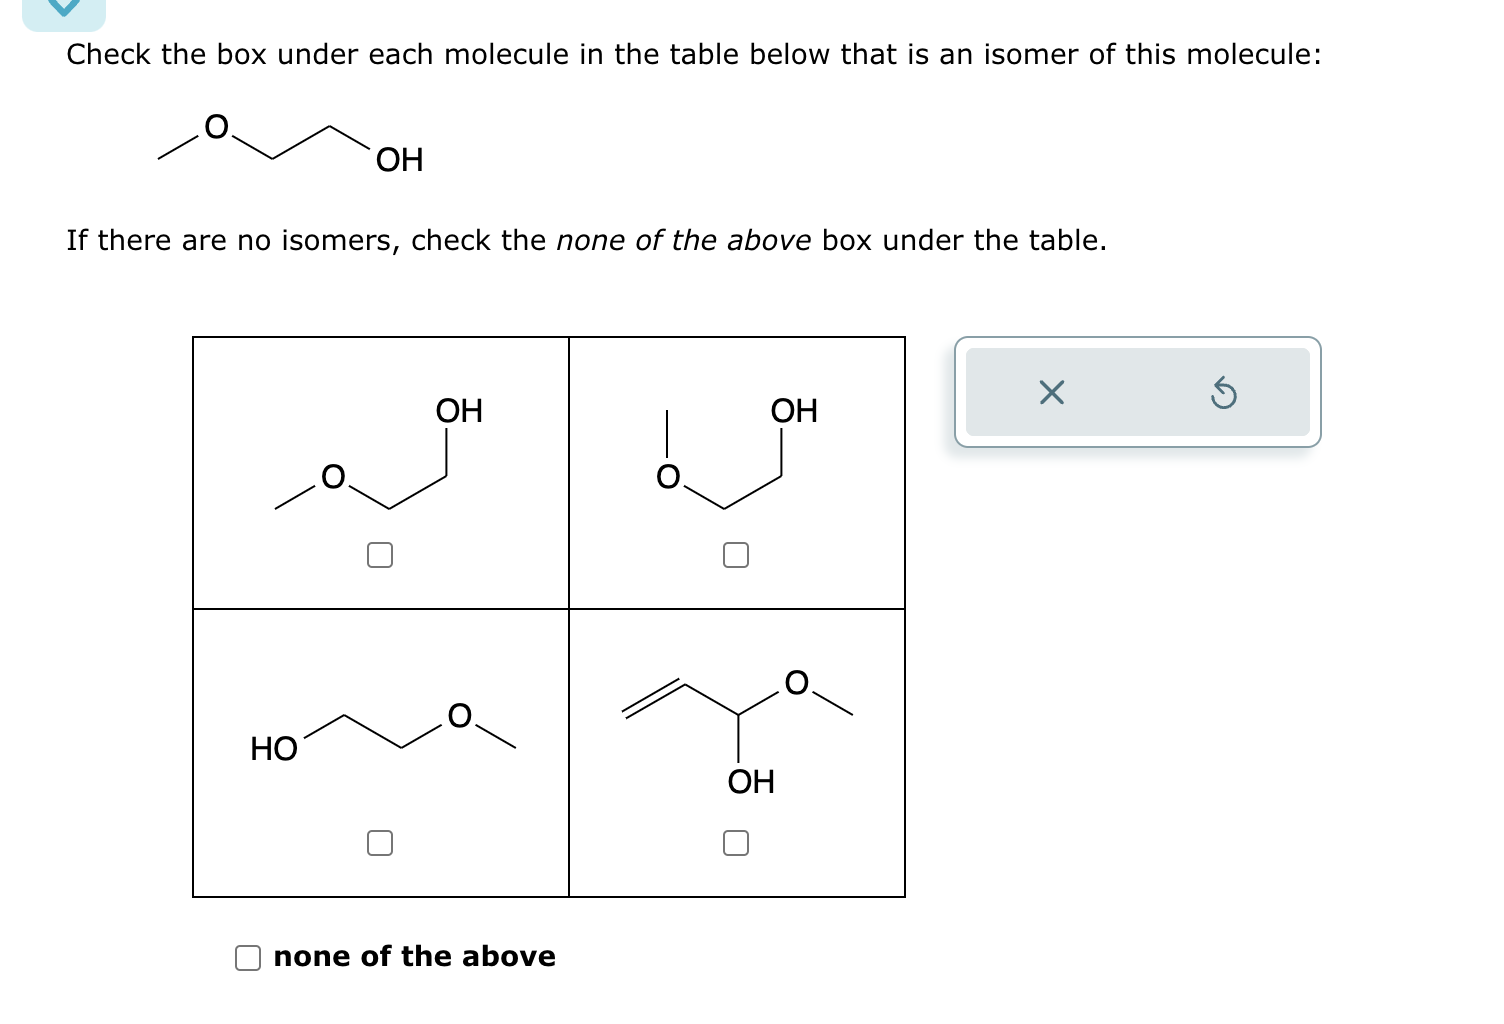Check the box under the top-left molecule
The height and width of the screenshot is (1024, 1504).
pyautogui.click(x=380, y=554)
